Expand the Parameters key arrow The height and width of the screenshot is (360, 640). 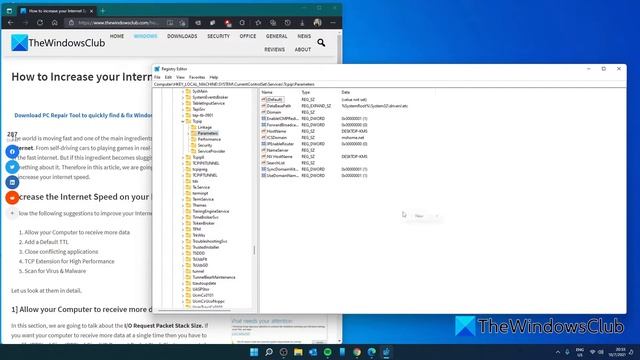188,133
